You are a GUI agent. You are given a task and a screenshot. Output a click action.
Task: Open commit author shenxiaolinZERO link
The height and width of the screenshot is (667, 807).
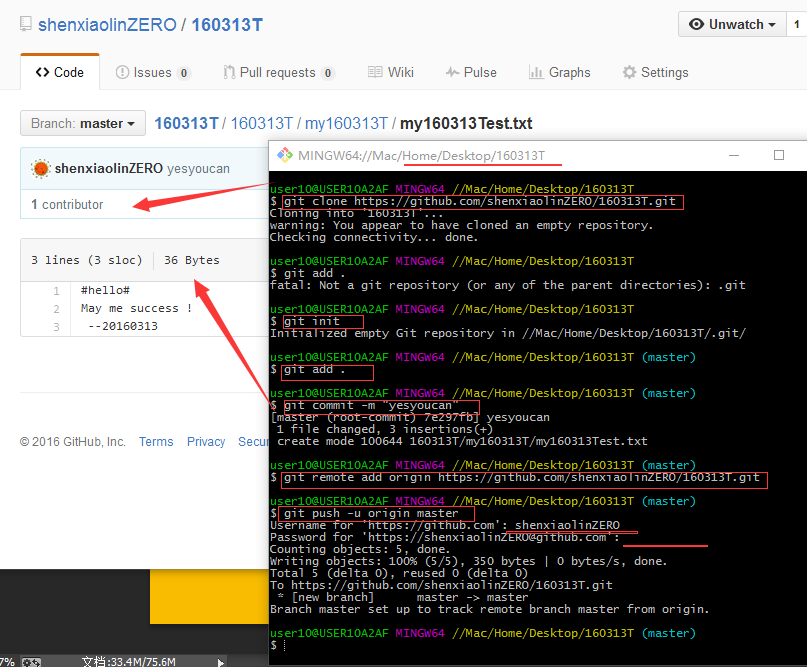coord(109,169)
